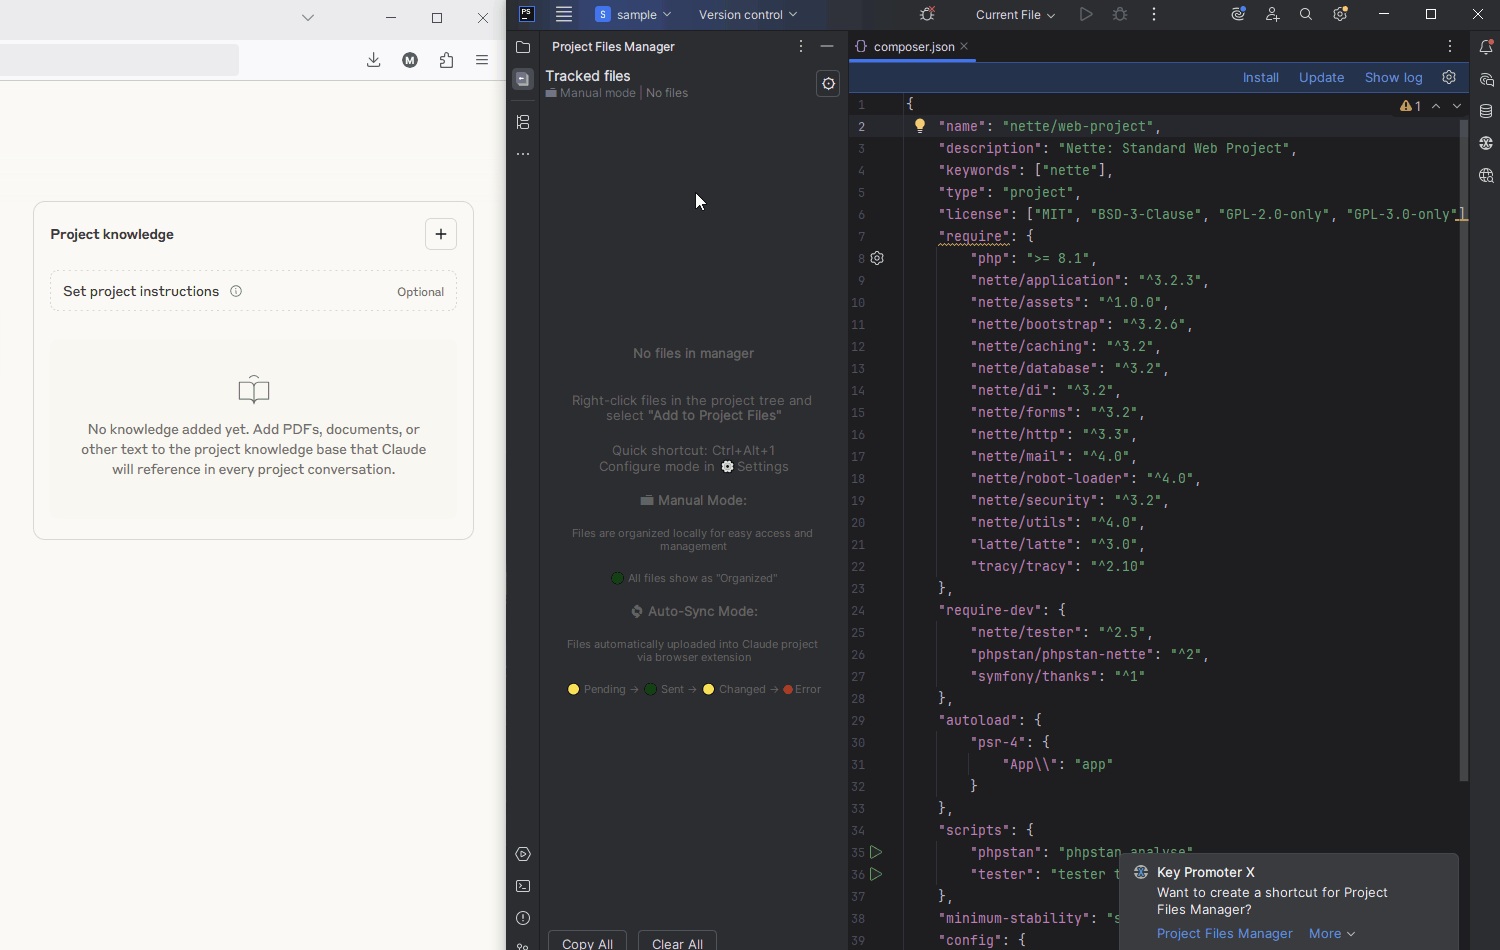This screenshot has height=950, width=1500.
Task: Open composer settings gear in editor banner
Action: point(1449,77)
